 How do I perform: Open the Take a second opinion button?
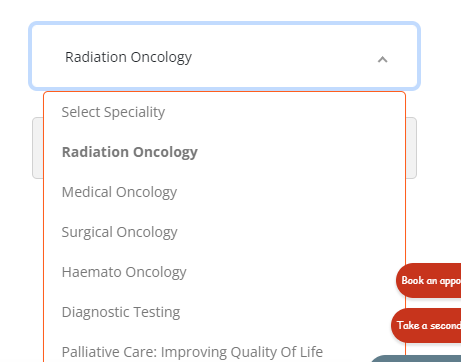coord(426,325)
